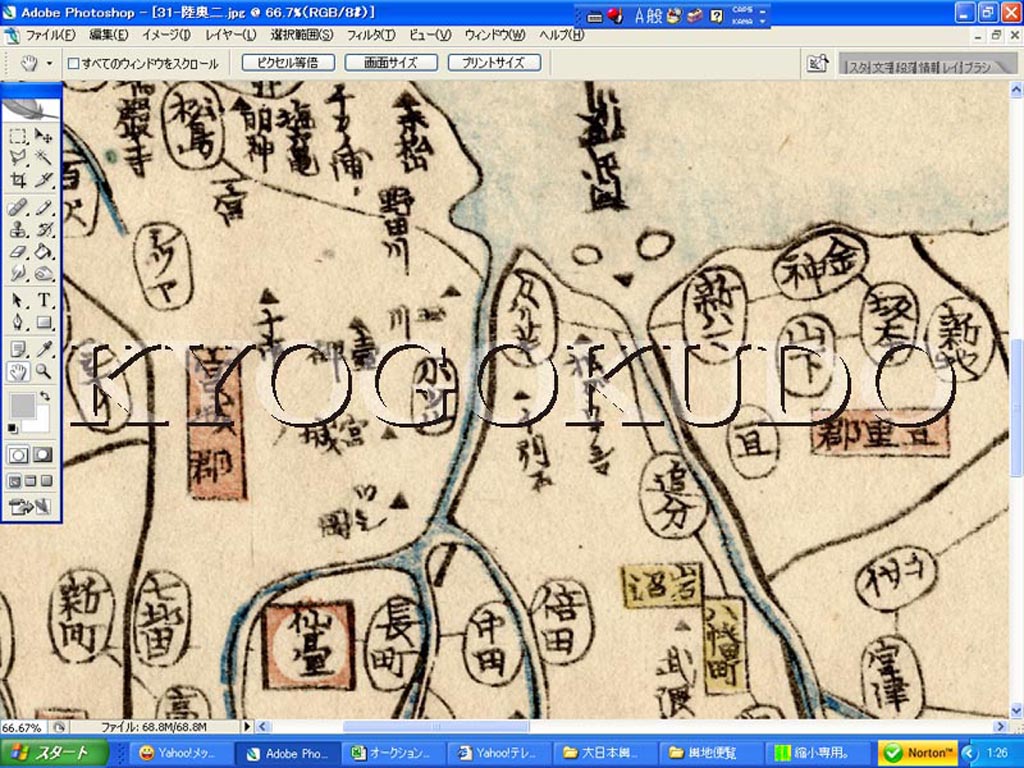
Task: Select the Crop tool
Action: pyautogui.click(x=18, y=179)
